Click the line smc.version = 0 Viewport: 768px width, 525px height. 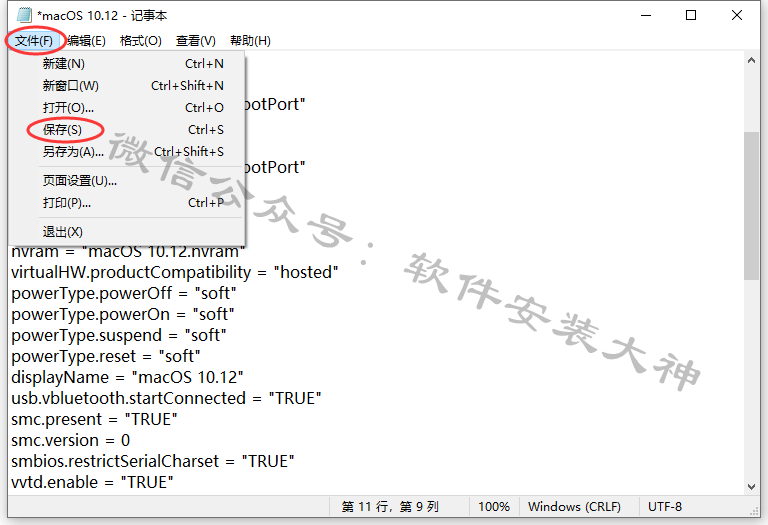pos(71,440)
